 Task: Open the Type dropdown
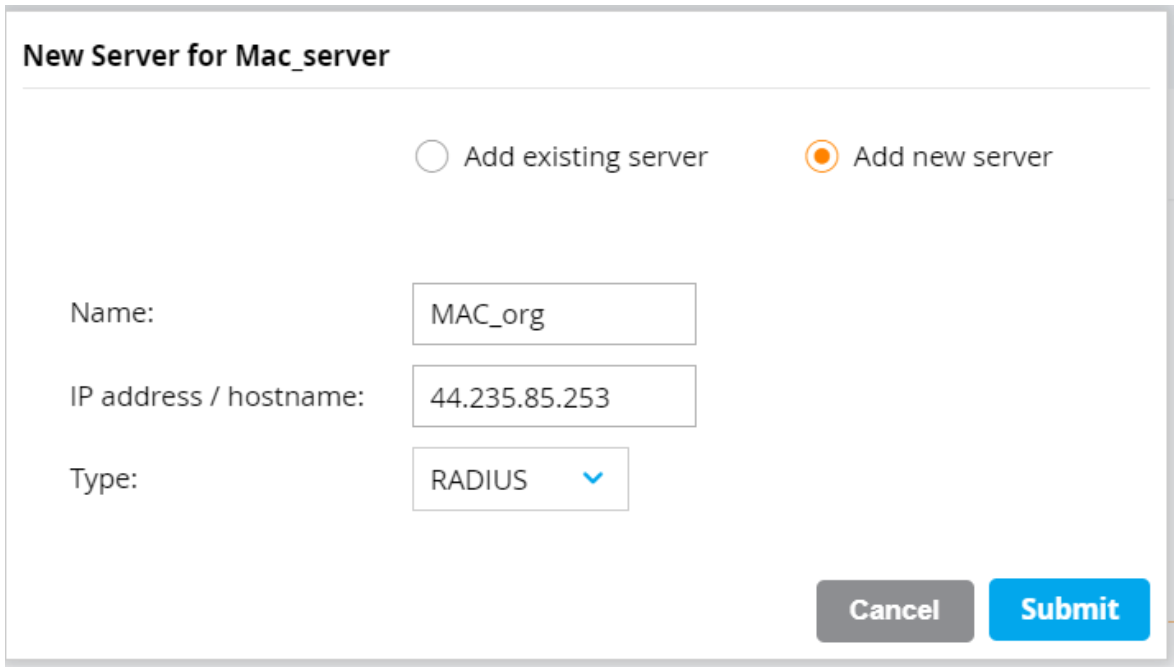pyautogui.click(x=520, y=479)
